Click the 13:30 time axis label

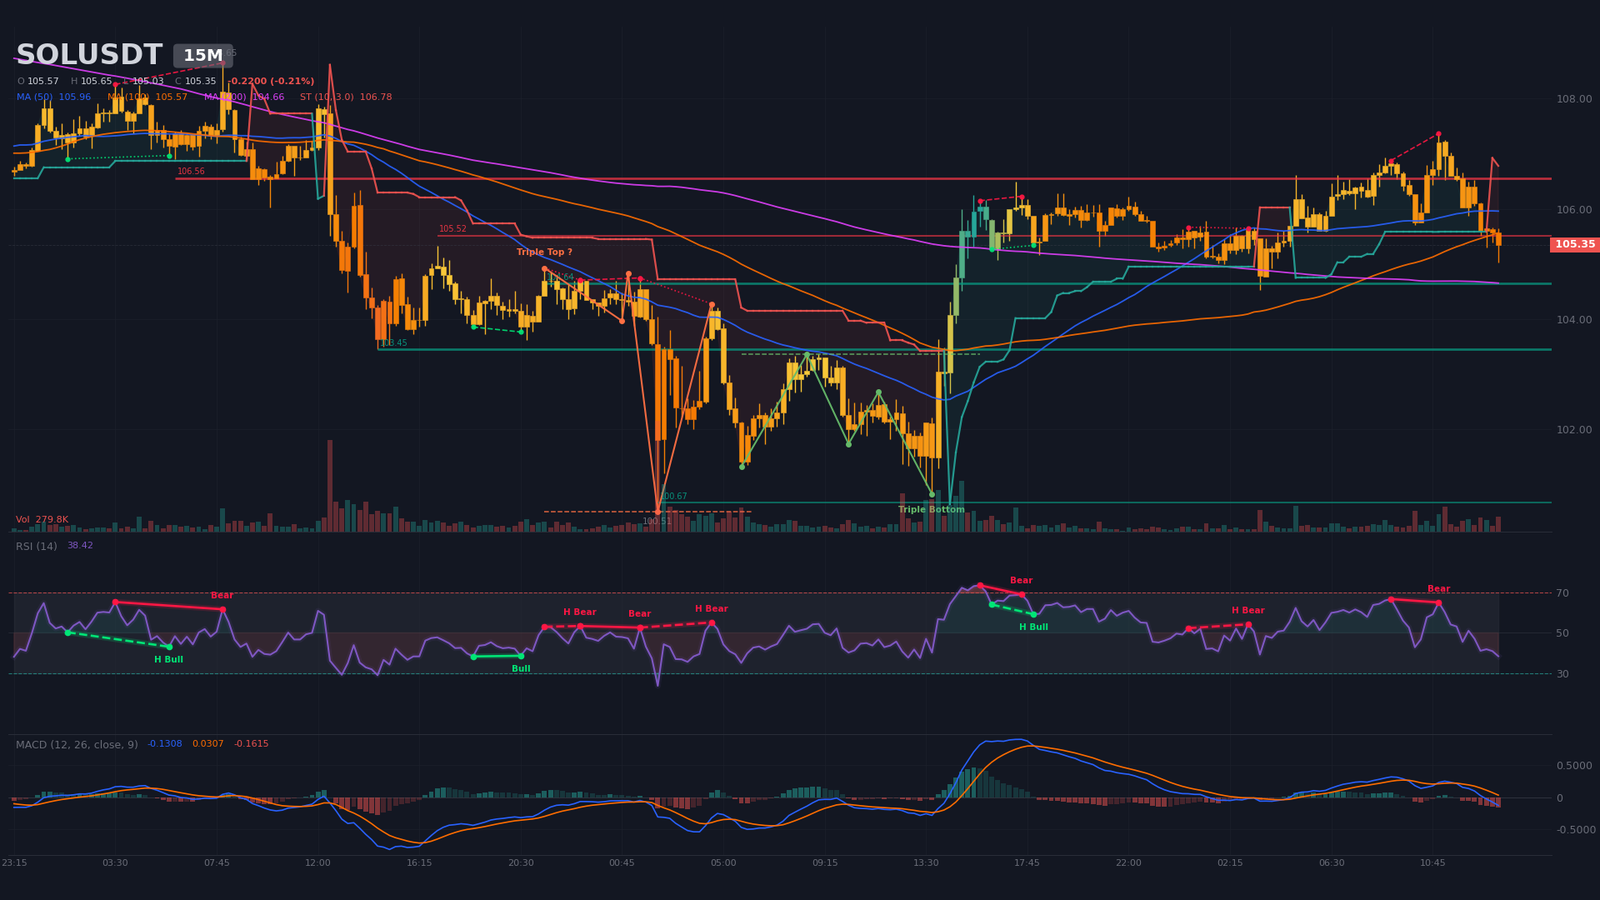pyautogui.click(x=926, y=863)
